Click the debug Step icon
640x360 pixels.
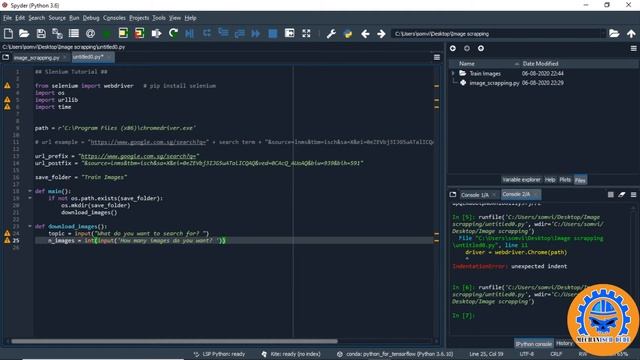[207, 33]
